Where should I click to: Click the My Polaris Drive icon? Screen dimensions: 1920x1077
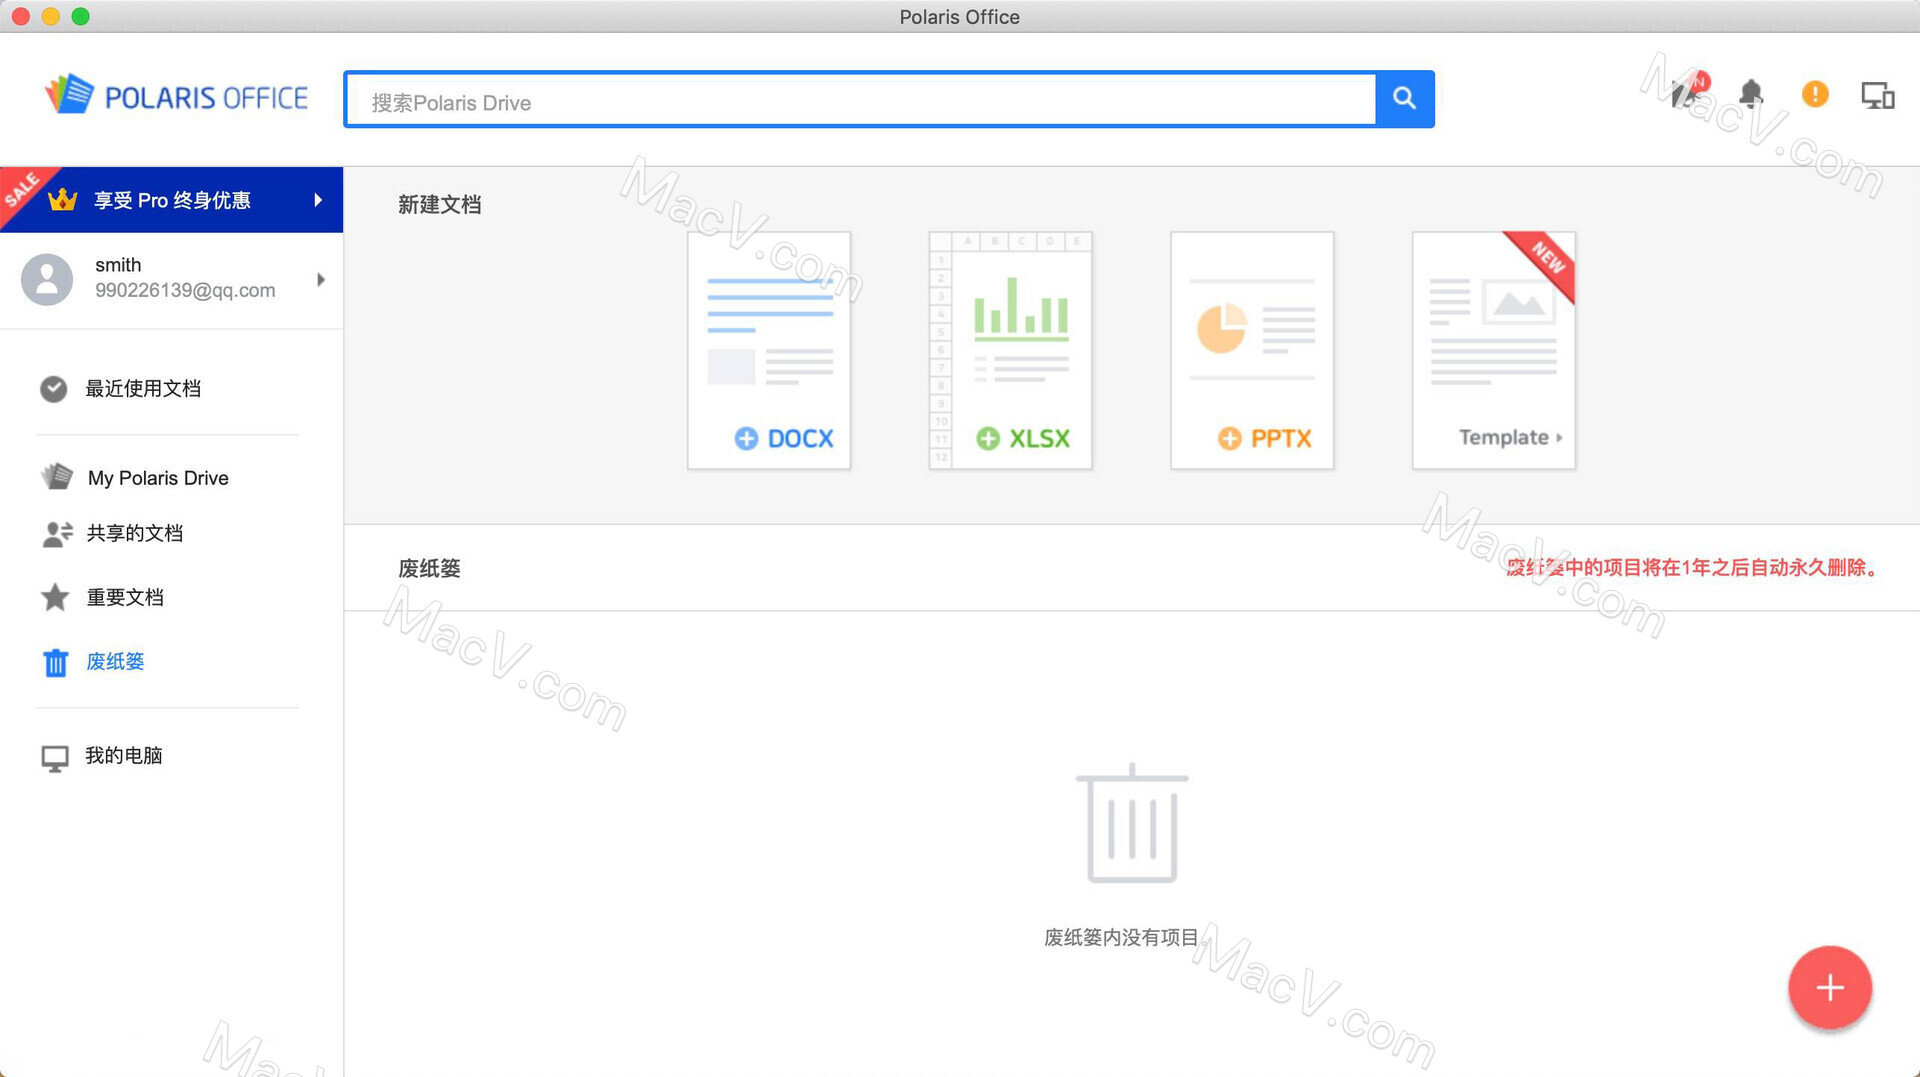tap(57, 477)
